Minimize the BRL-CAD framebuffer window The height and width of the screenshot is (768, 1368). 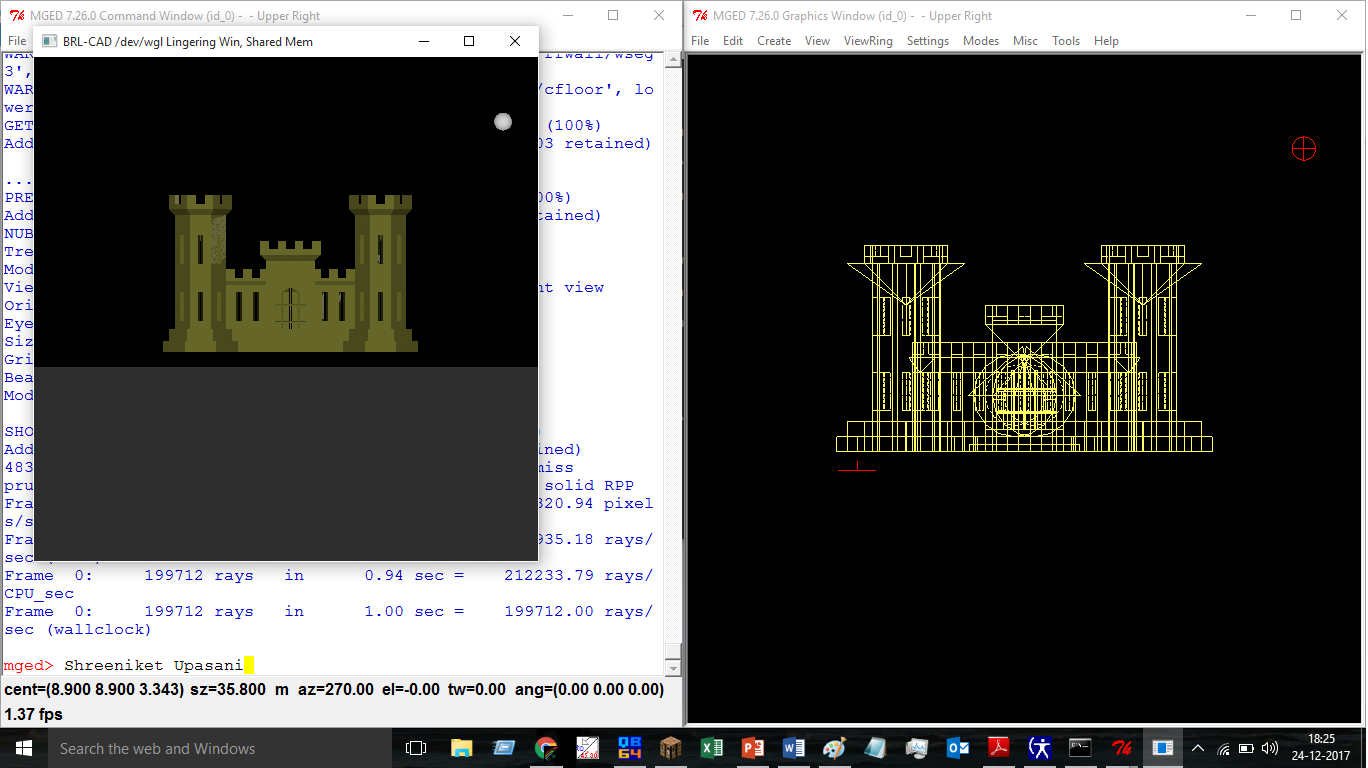coord(424,41)
